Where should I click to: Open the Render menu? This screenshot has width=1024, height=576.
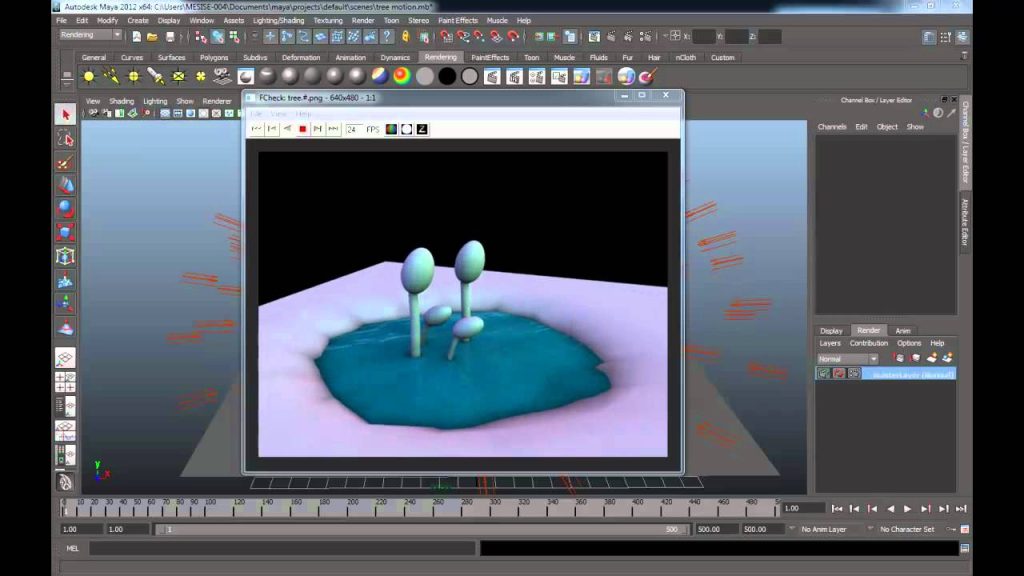click(x=363, y=20)
